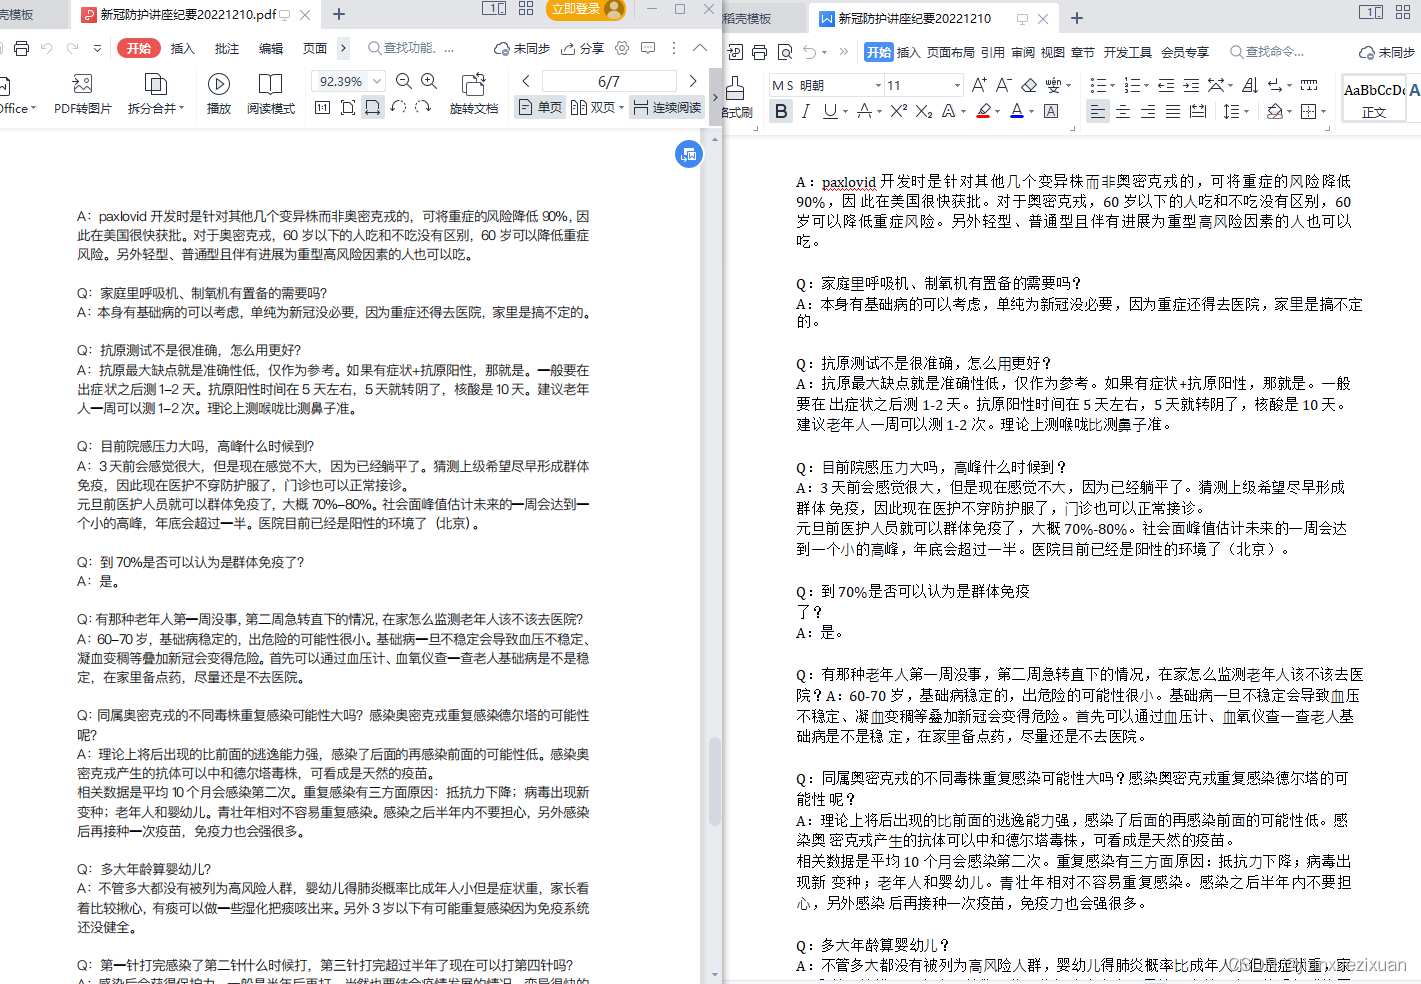Zoom in the PDF page
The width and height of the screenshot is (1421, 984).
(x=429, y=81)
